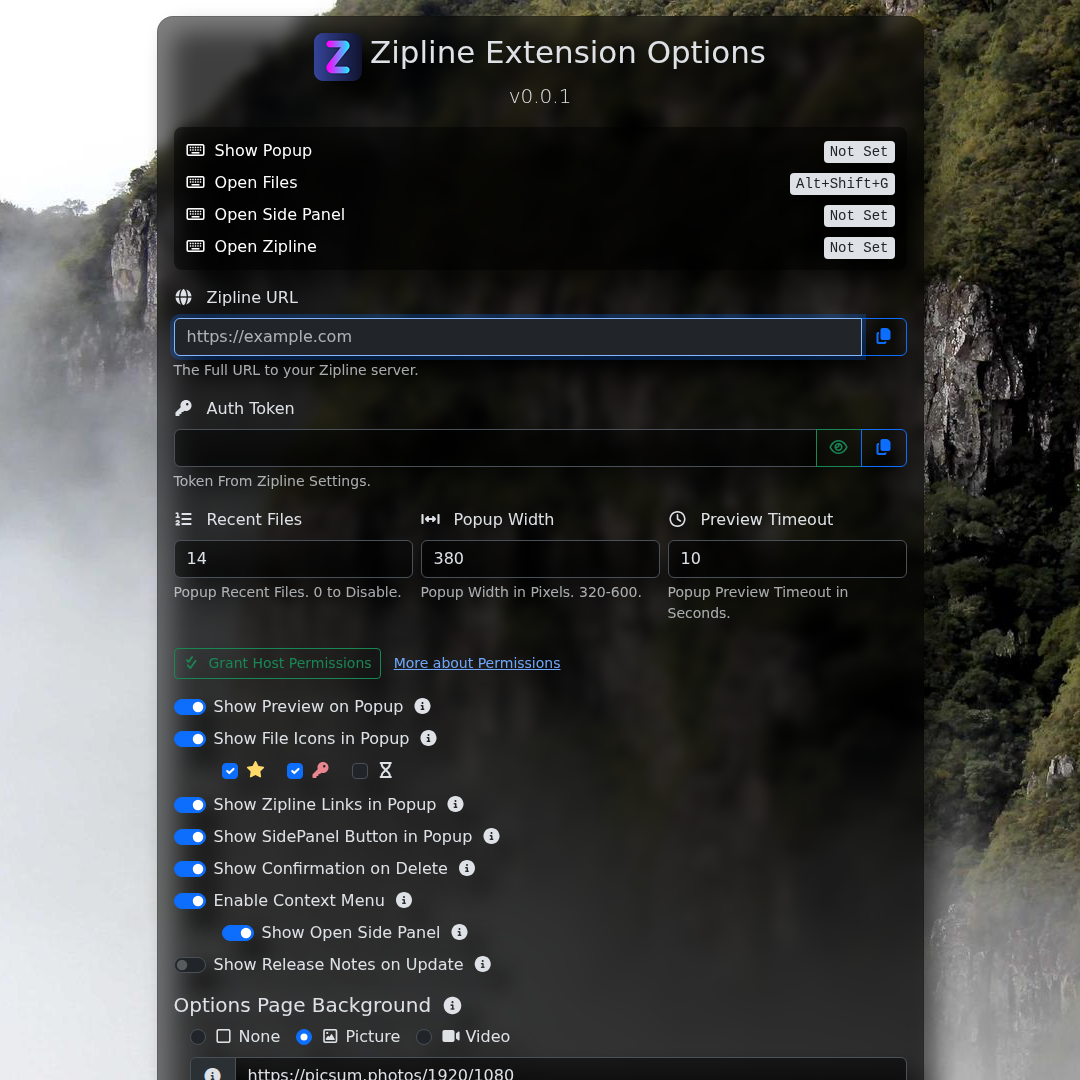The width and height of the screenshot is (1080, 1080).
Task: Check the hourglass file icon checkbox
Action: point(360,771)
